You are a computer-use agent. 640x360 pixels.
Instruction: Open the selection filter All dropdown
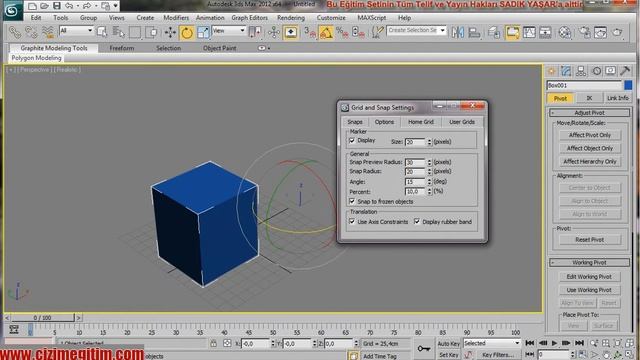point(76,31)
